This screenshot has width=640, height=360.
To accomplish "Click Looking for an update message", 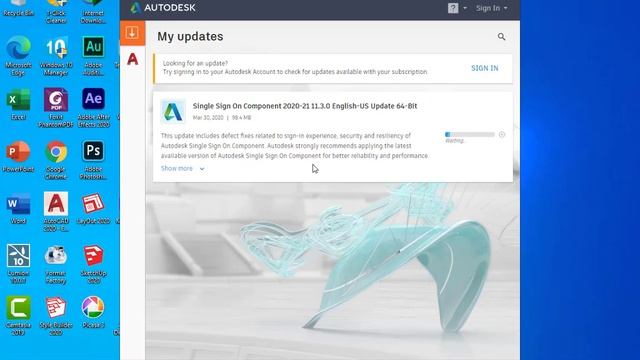I will click(x=195, y=63).
